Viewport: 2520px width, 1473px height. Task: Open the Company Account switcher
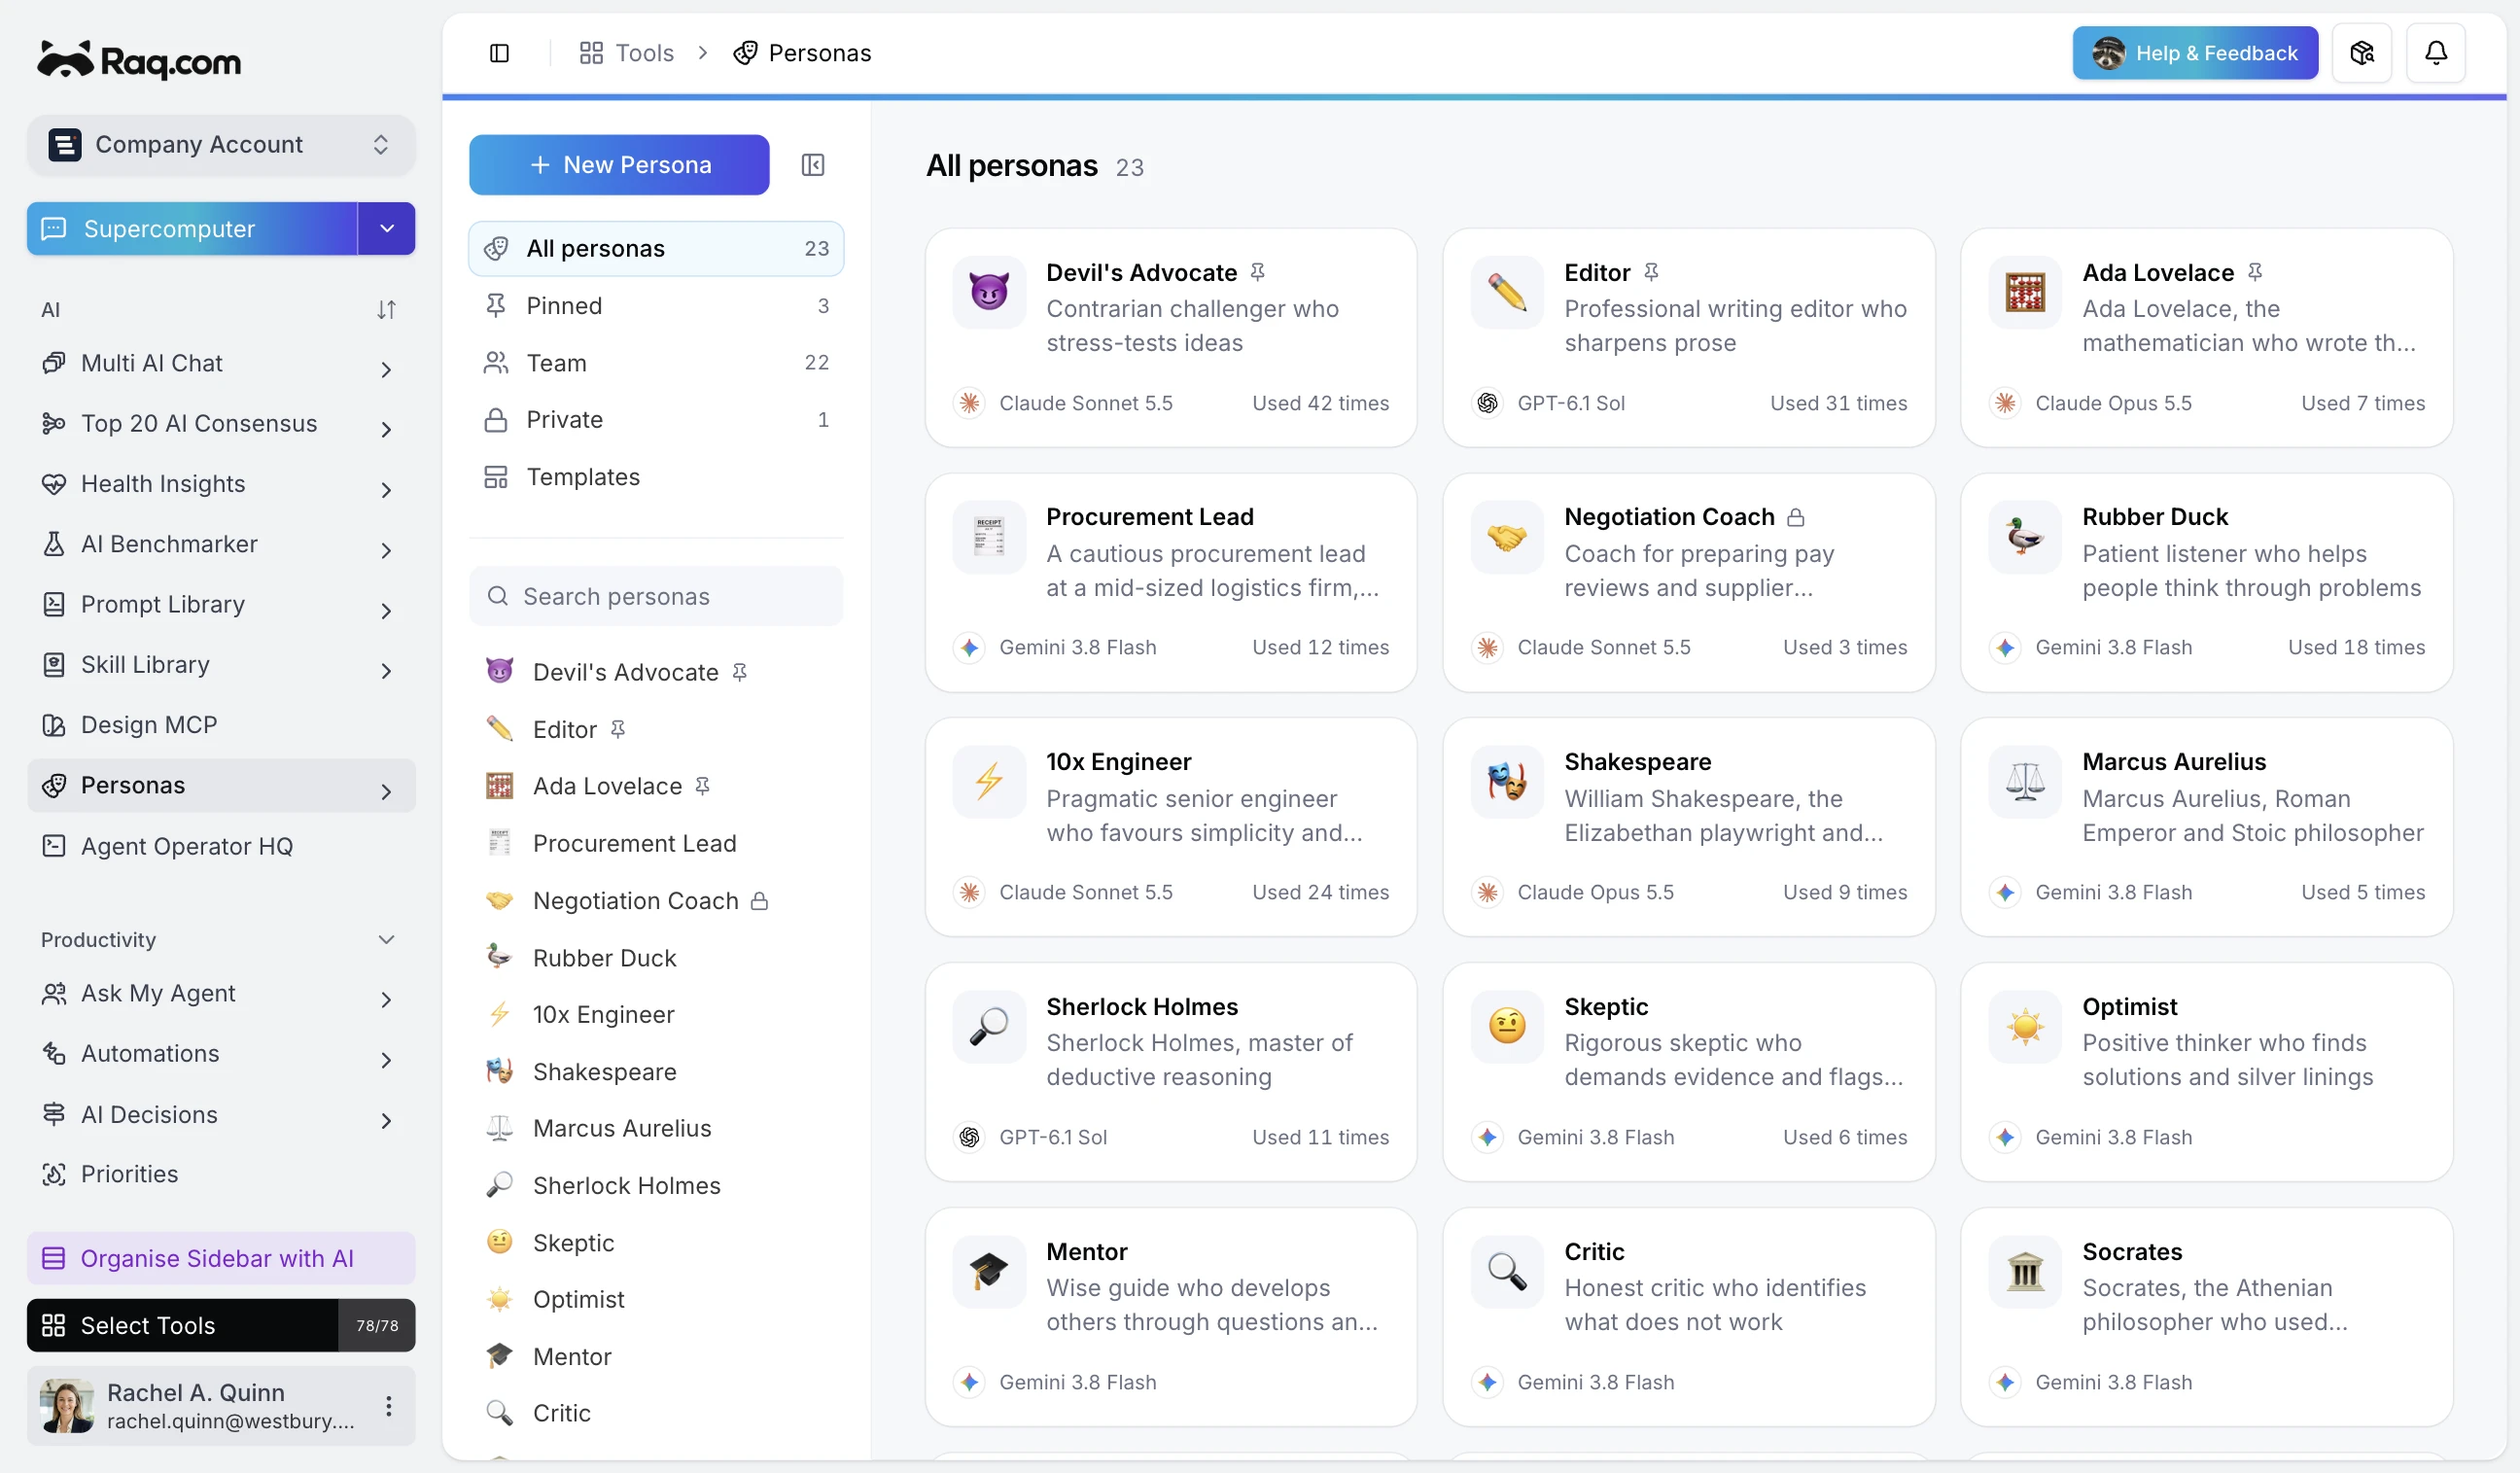[x=221, y=145]
